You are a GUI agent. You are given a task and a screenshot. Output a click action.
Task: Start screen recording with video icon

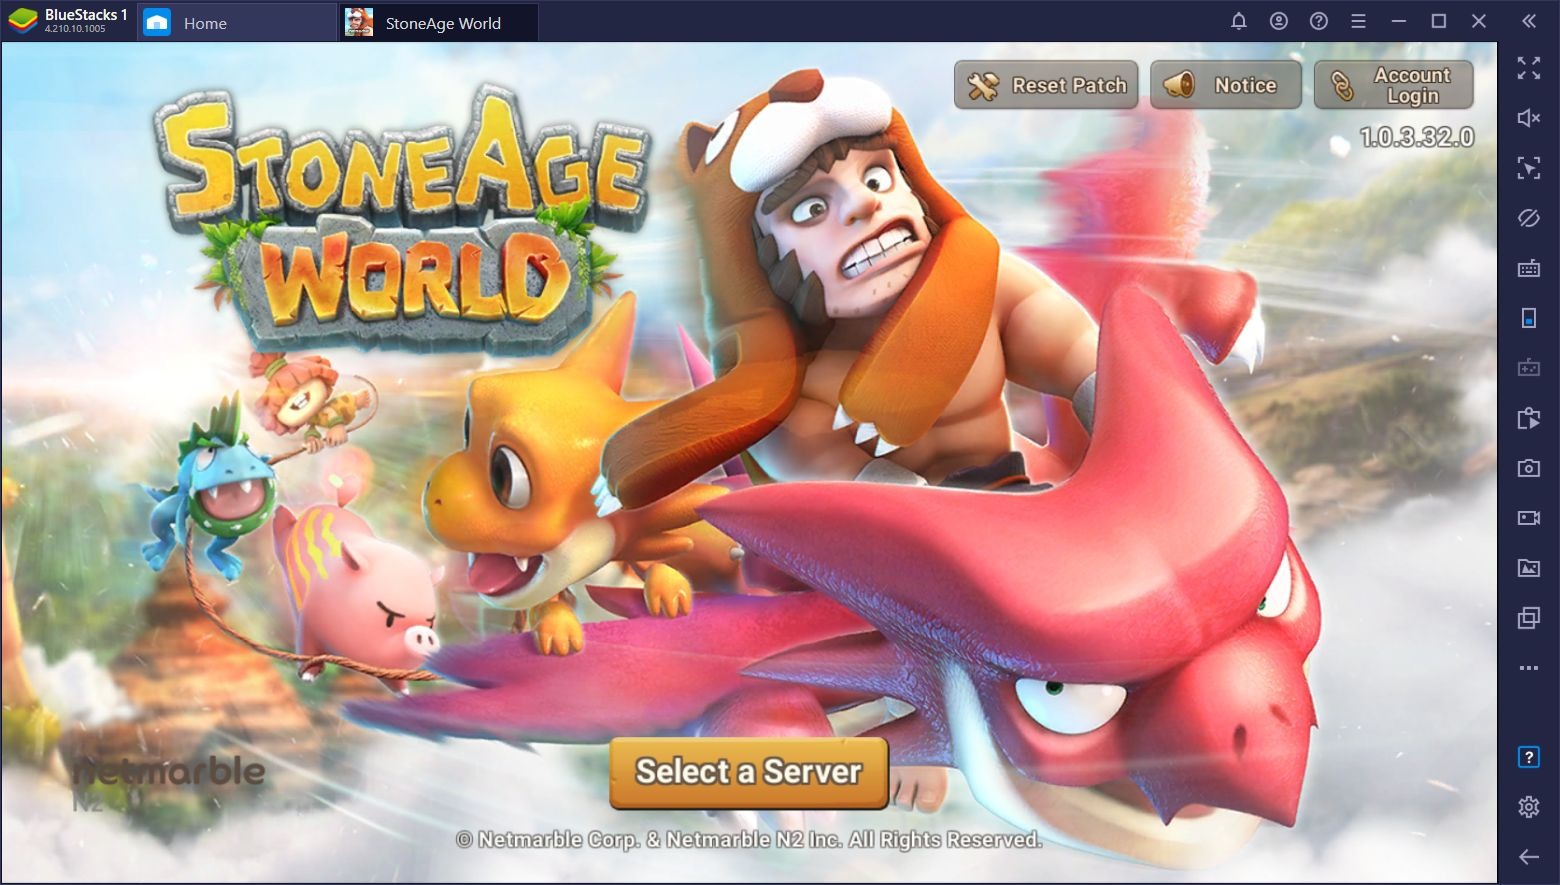(x=1528, y=518)
